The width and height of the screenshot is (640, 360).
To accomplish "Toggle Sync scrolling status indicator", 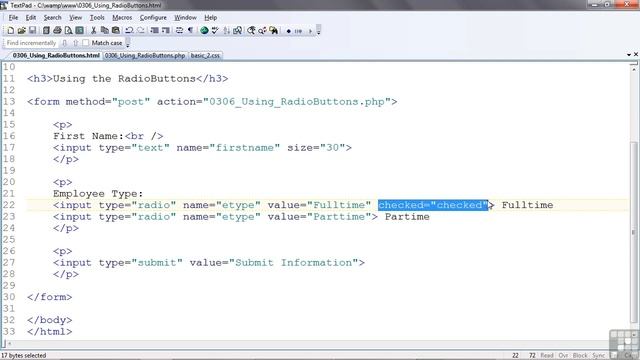I will pos(598,356).
